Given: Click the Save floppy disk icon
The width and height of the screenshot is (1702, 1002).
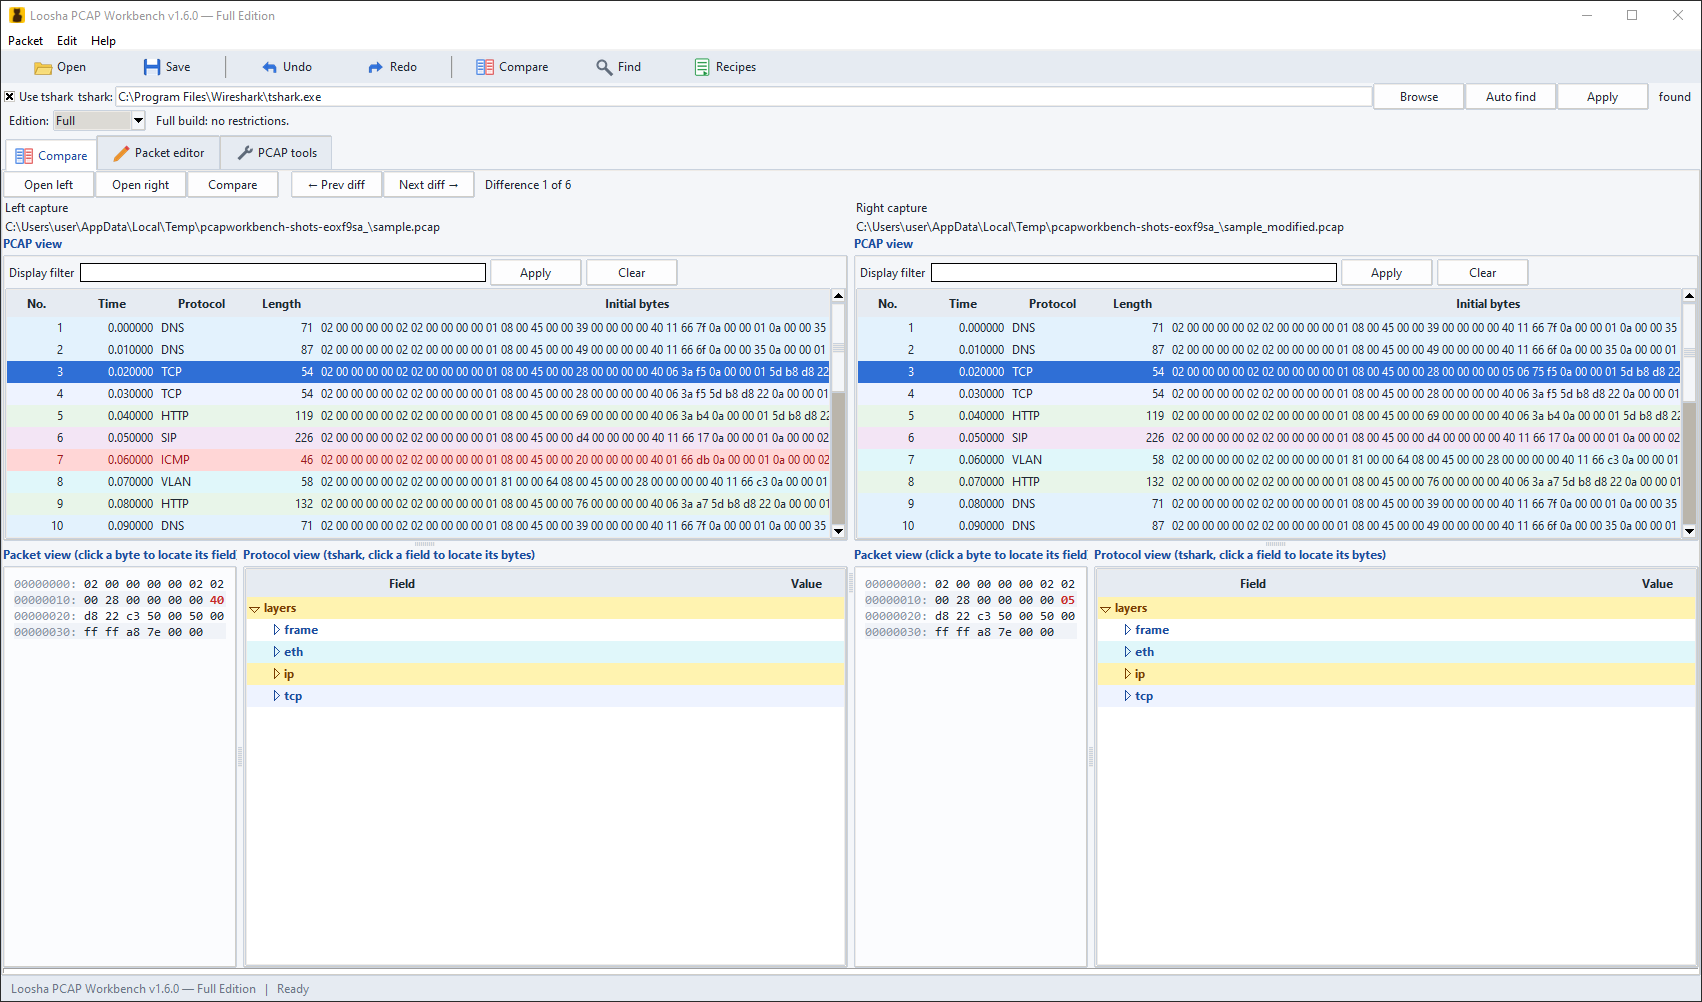Looking at the screenshot, I should coord(152,67).
